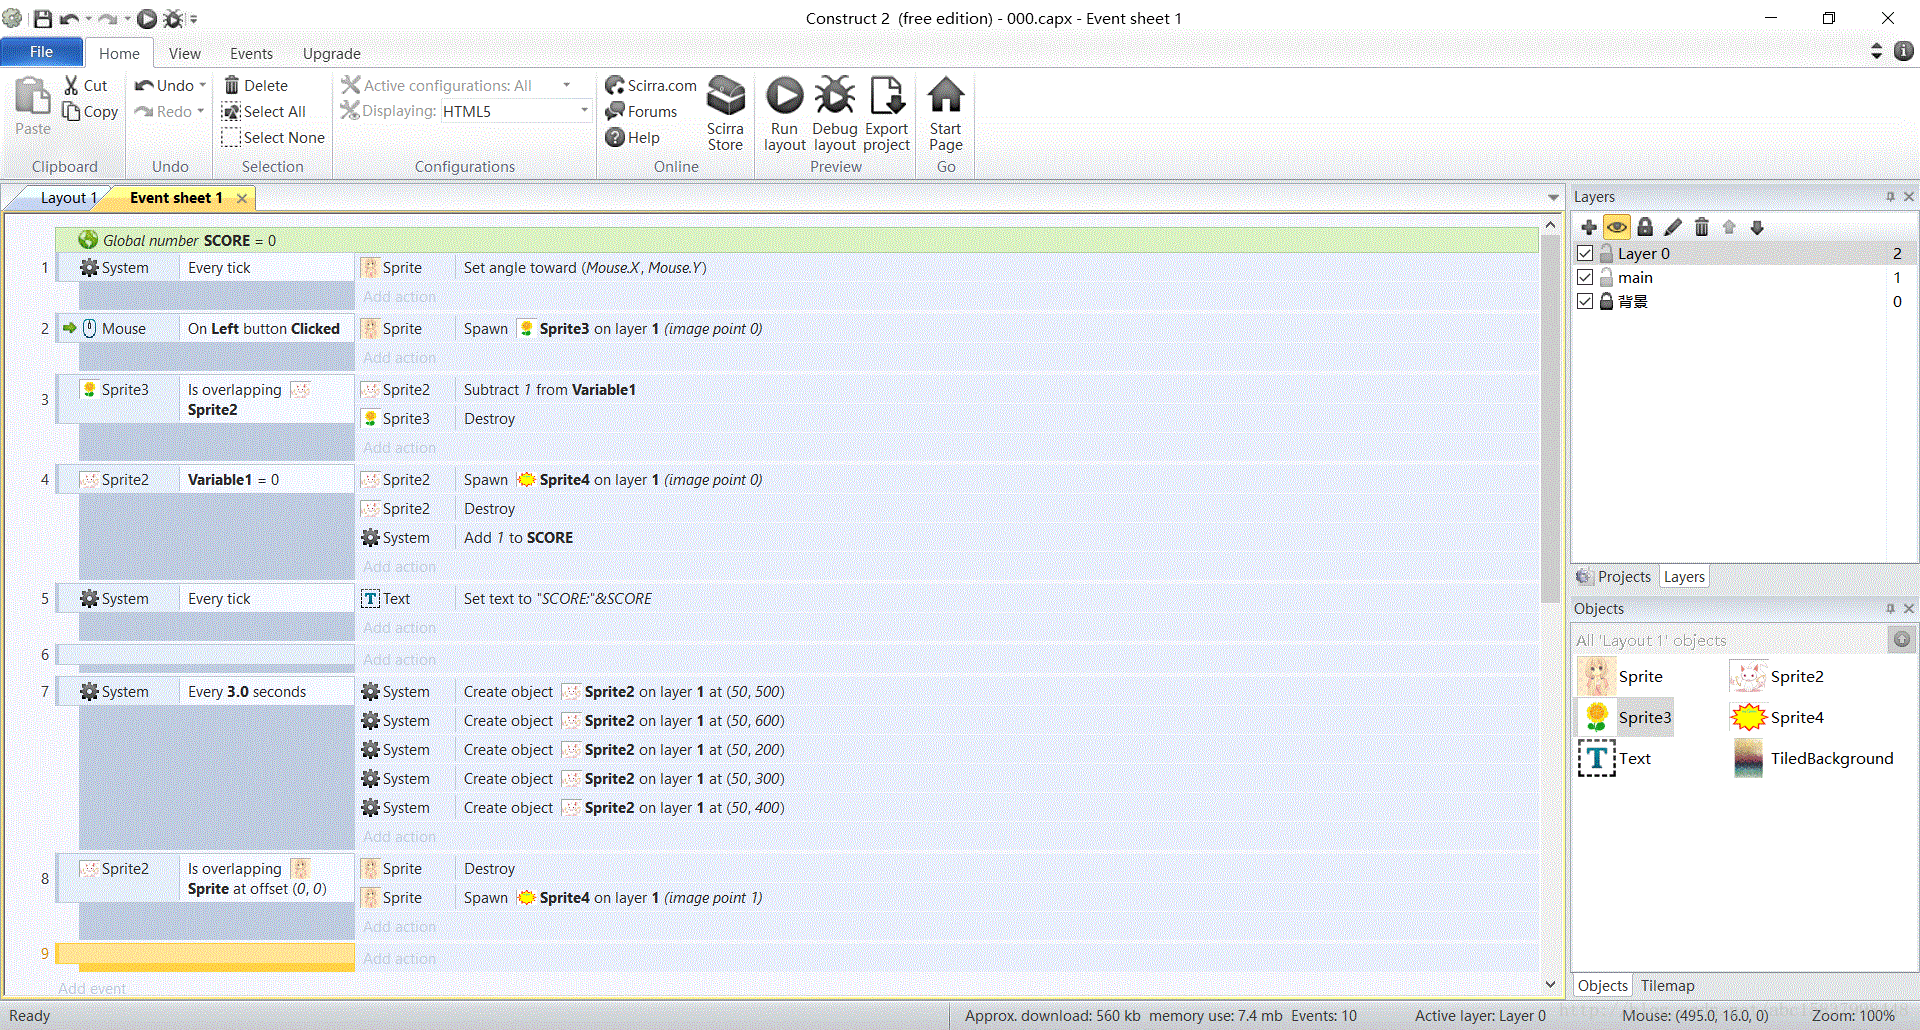Click the Debug bug icon in quick access toolbar
The height and width of the screenshot is (1030, 1920).
tap(173, 18)
